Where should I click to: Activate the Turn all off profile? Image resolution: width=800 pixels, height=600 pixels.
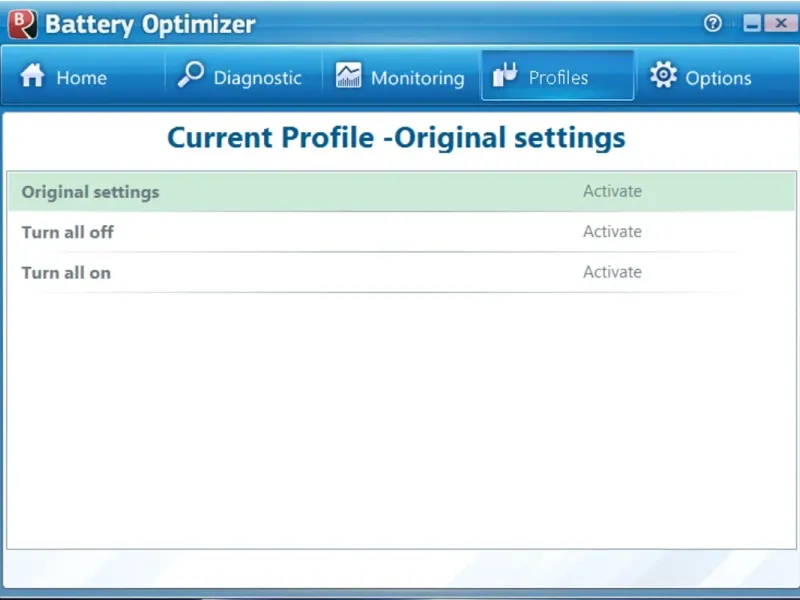tap(612, 232)
